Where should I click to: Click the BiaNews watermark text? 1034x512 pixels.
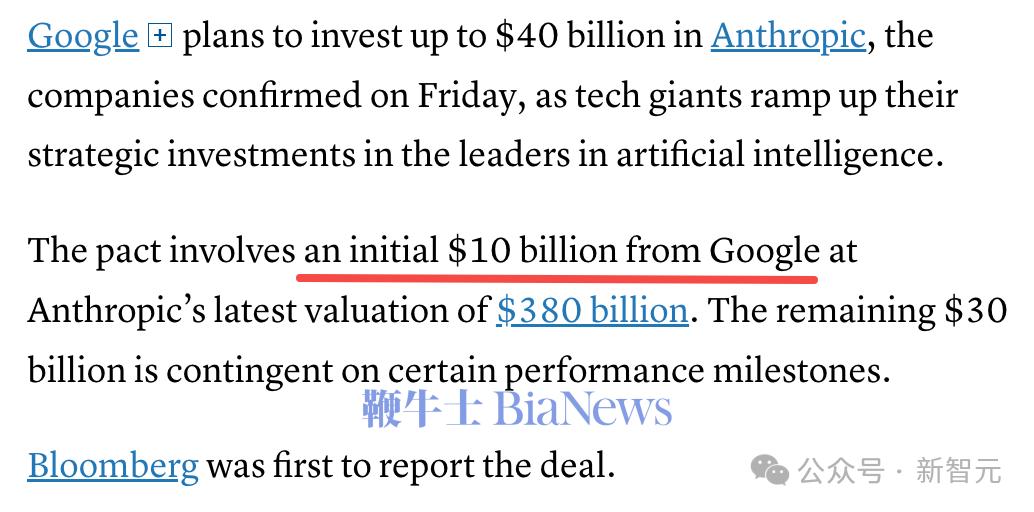[582, 409]
